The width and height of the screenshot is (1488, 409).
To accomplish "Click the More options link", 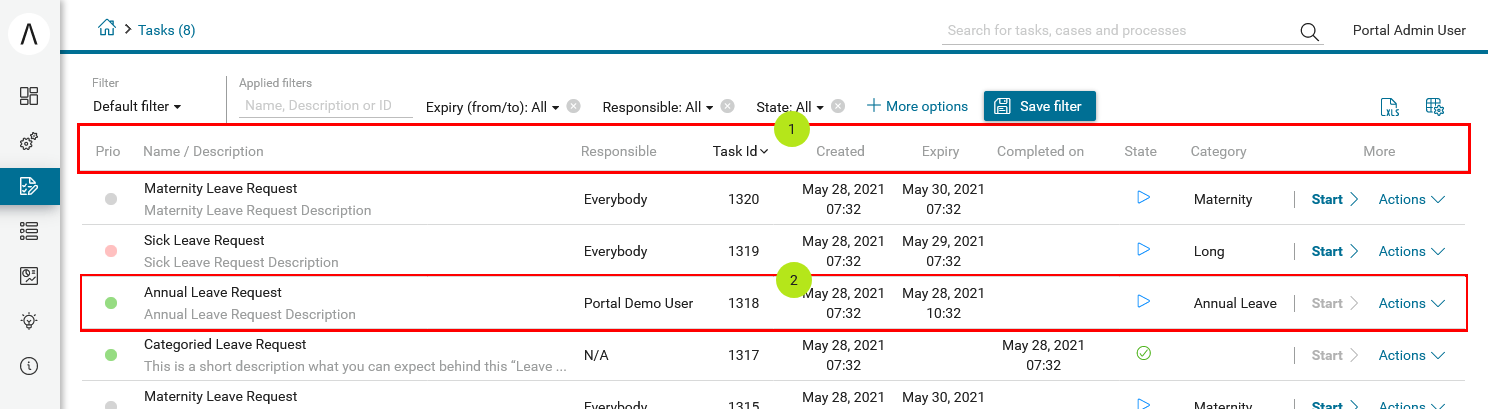I will pos(917,106).
